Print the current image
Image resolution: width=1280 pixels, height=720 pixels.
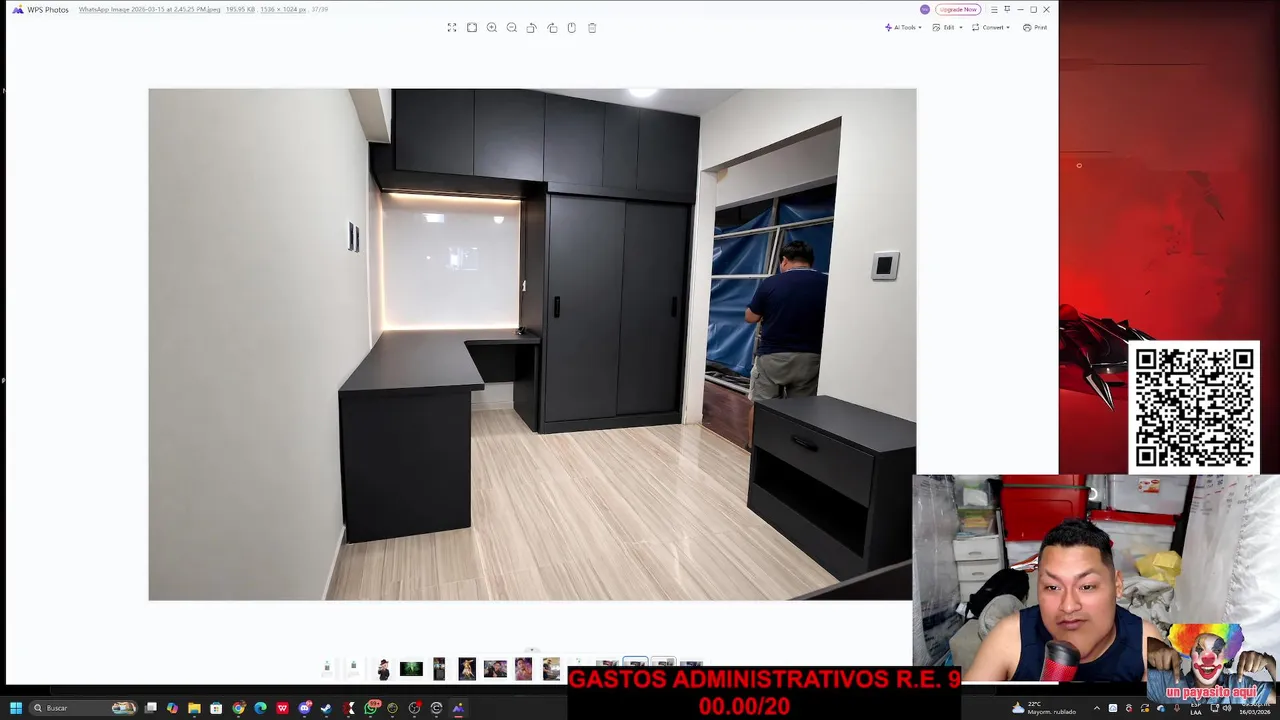coord(1035,28)
